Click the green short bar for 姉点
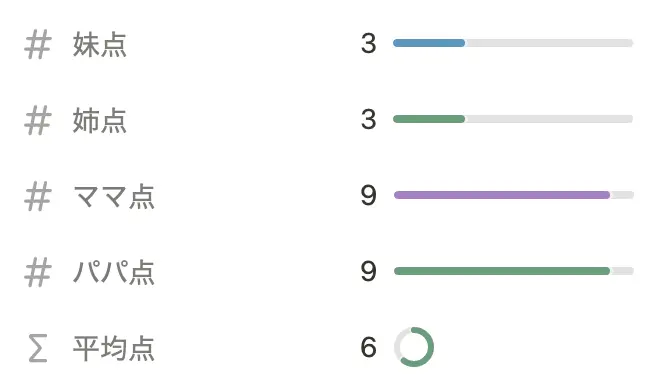 click(x=429, y=119)
